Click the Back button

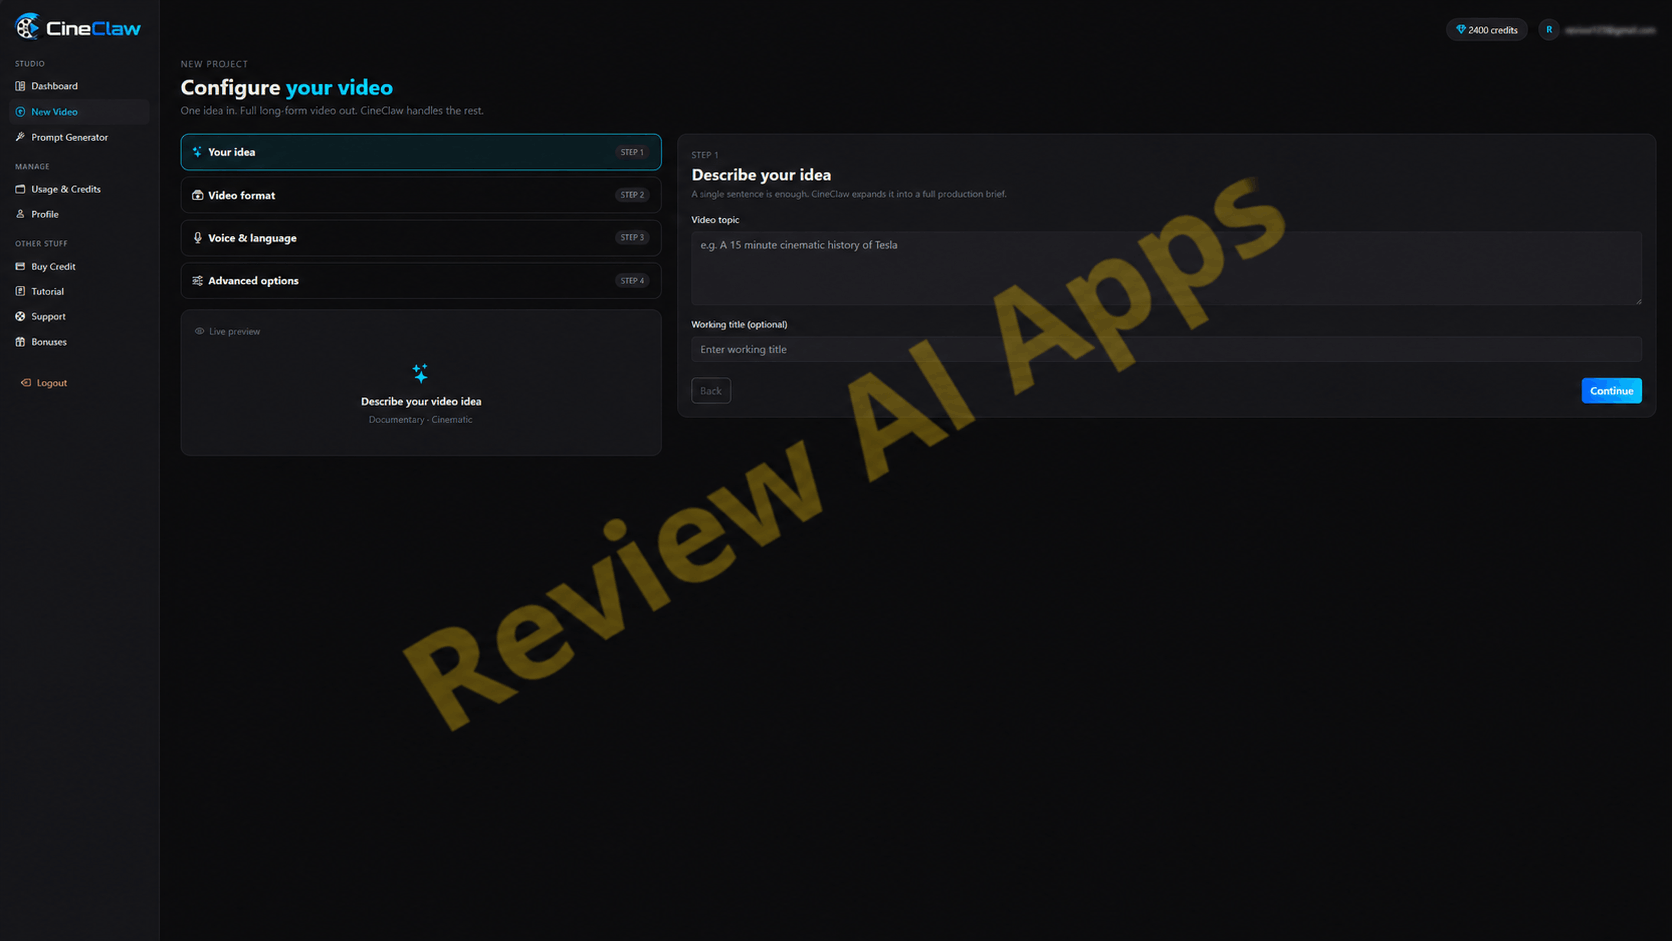click(x=711, y=391)
